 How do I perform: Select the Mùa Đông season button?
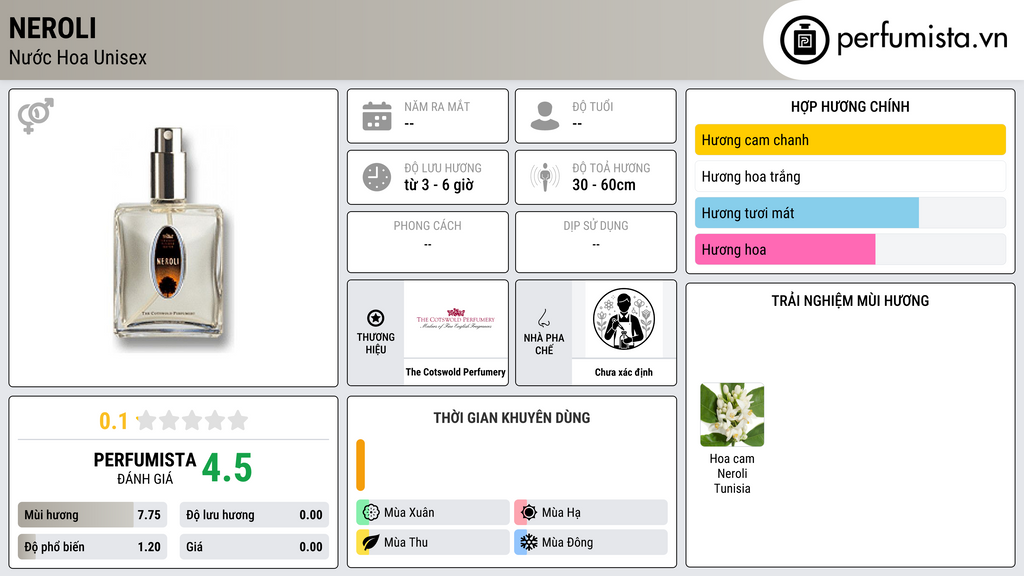(591, 542)
